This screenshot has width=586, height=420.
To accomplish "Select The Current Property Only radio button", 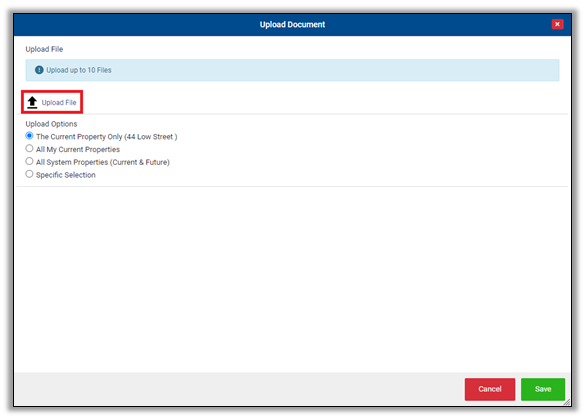I will [x=29, y=135].
